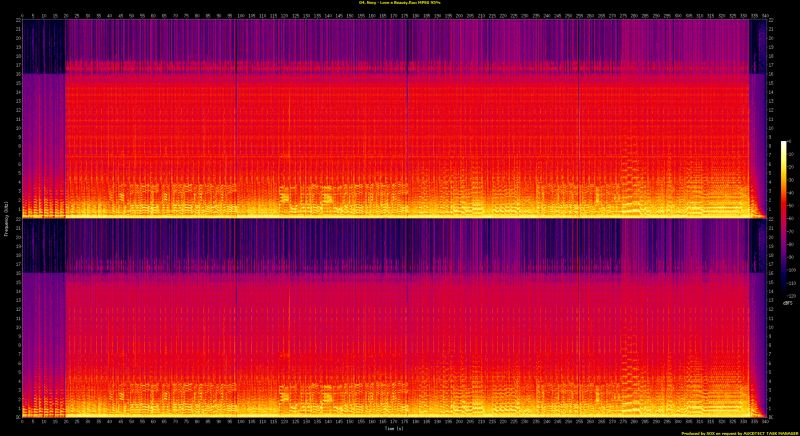800x436 pixels.
Task: Click the spectrogram title text at top
Action: pyautogui.click(x=400, y=4)
